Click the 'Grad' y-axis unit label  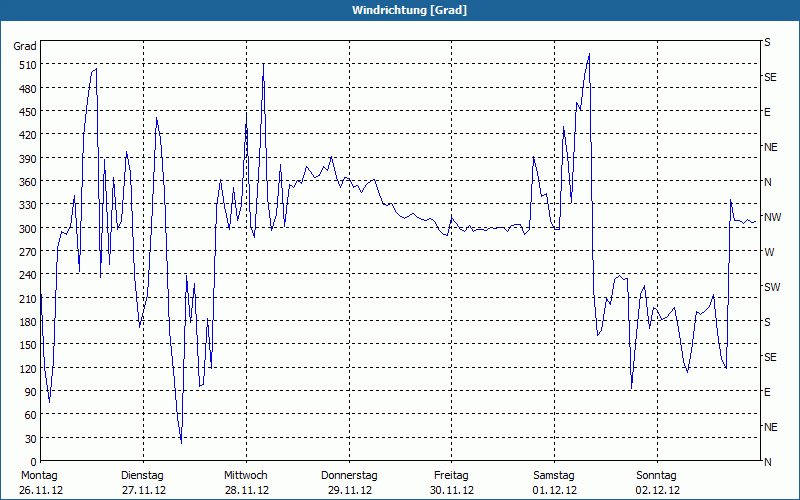24,46
